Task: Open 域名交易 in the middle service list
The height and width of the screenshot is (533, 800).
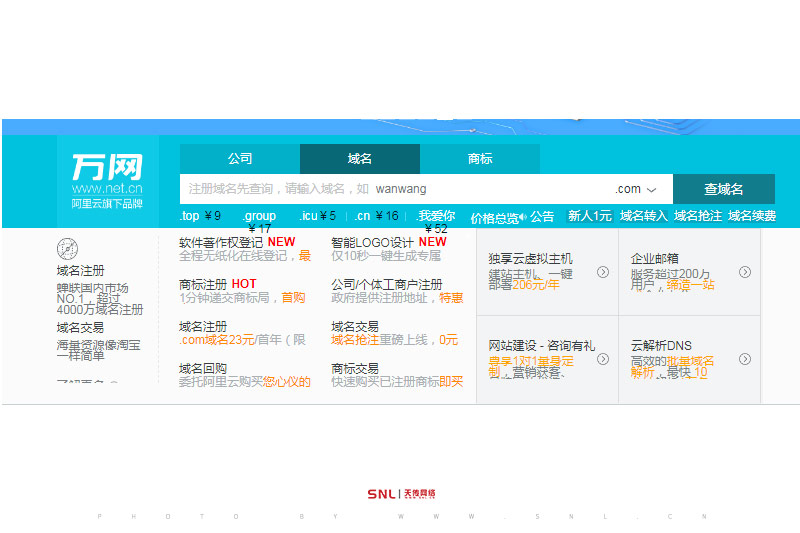Action: click(355, 326)
